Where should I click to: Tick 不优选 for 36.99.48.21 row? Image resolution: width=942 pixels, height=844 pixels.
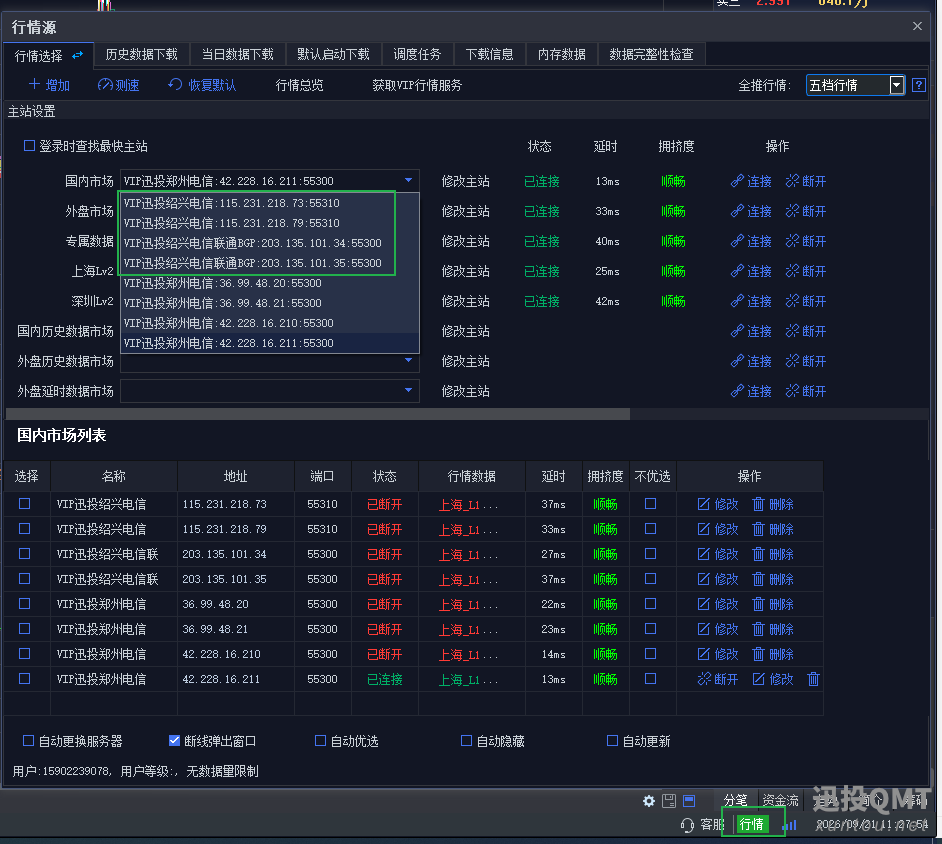click(x=651, y=629)
